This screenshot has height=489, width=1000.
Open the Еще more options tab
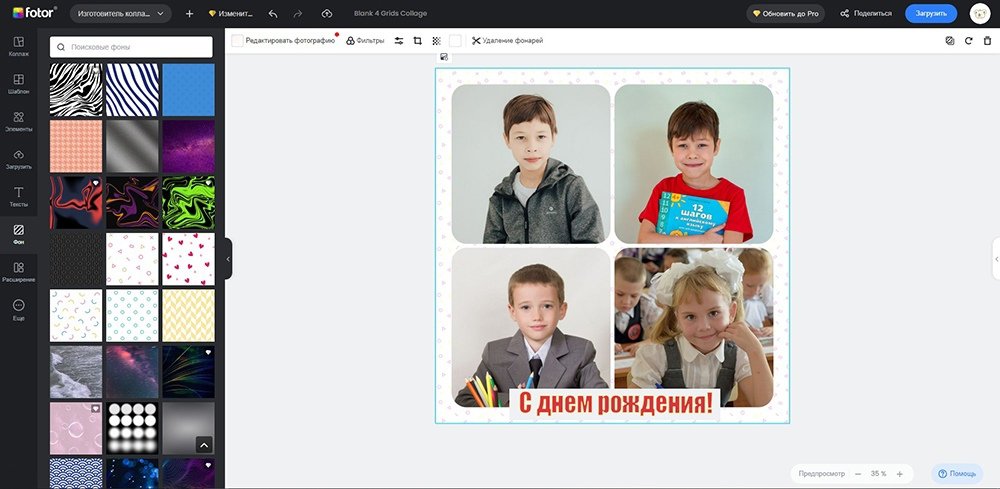coord(18,310)
